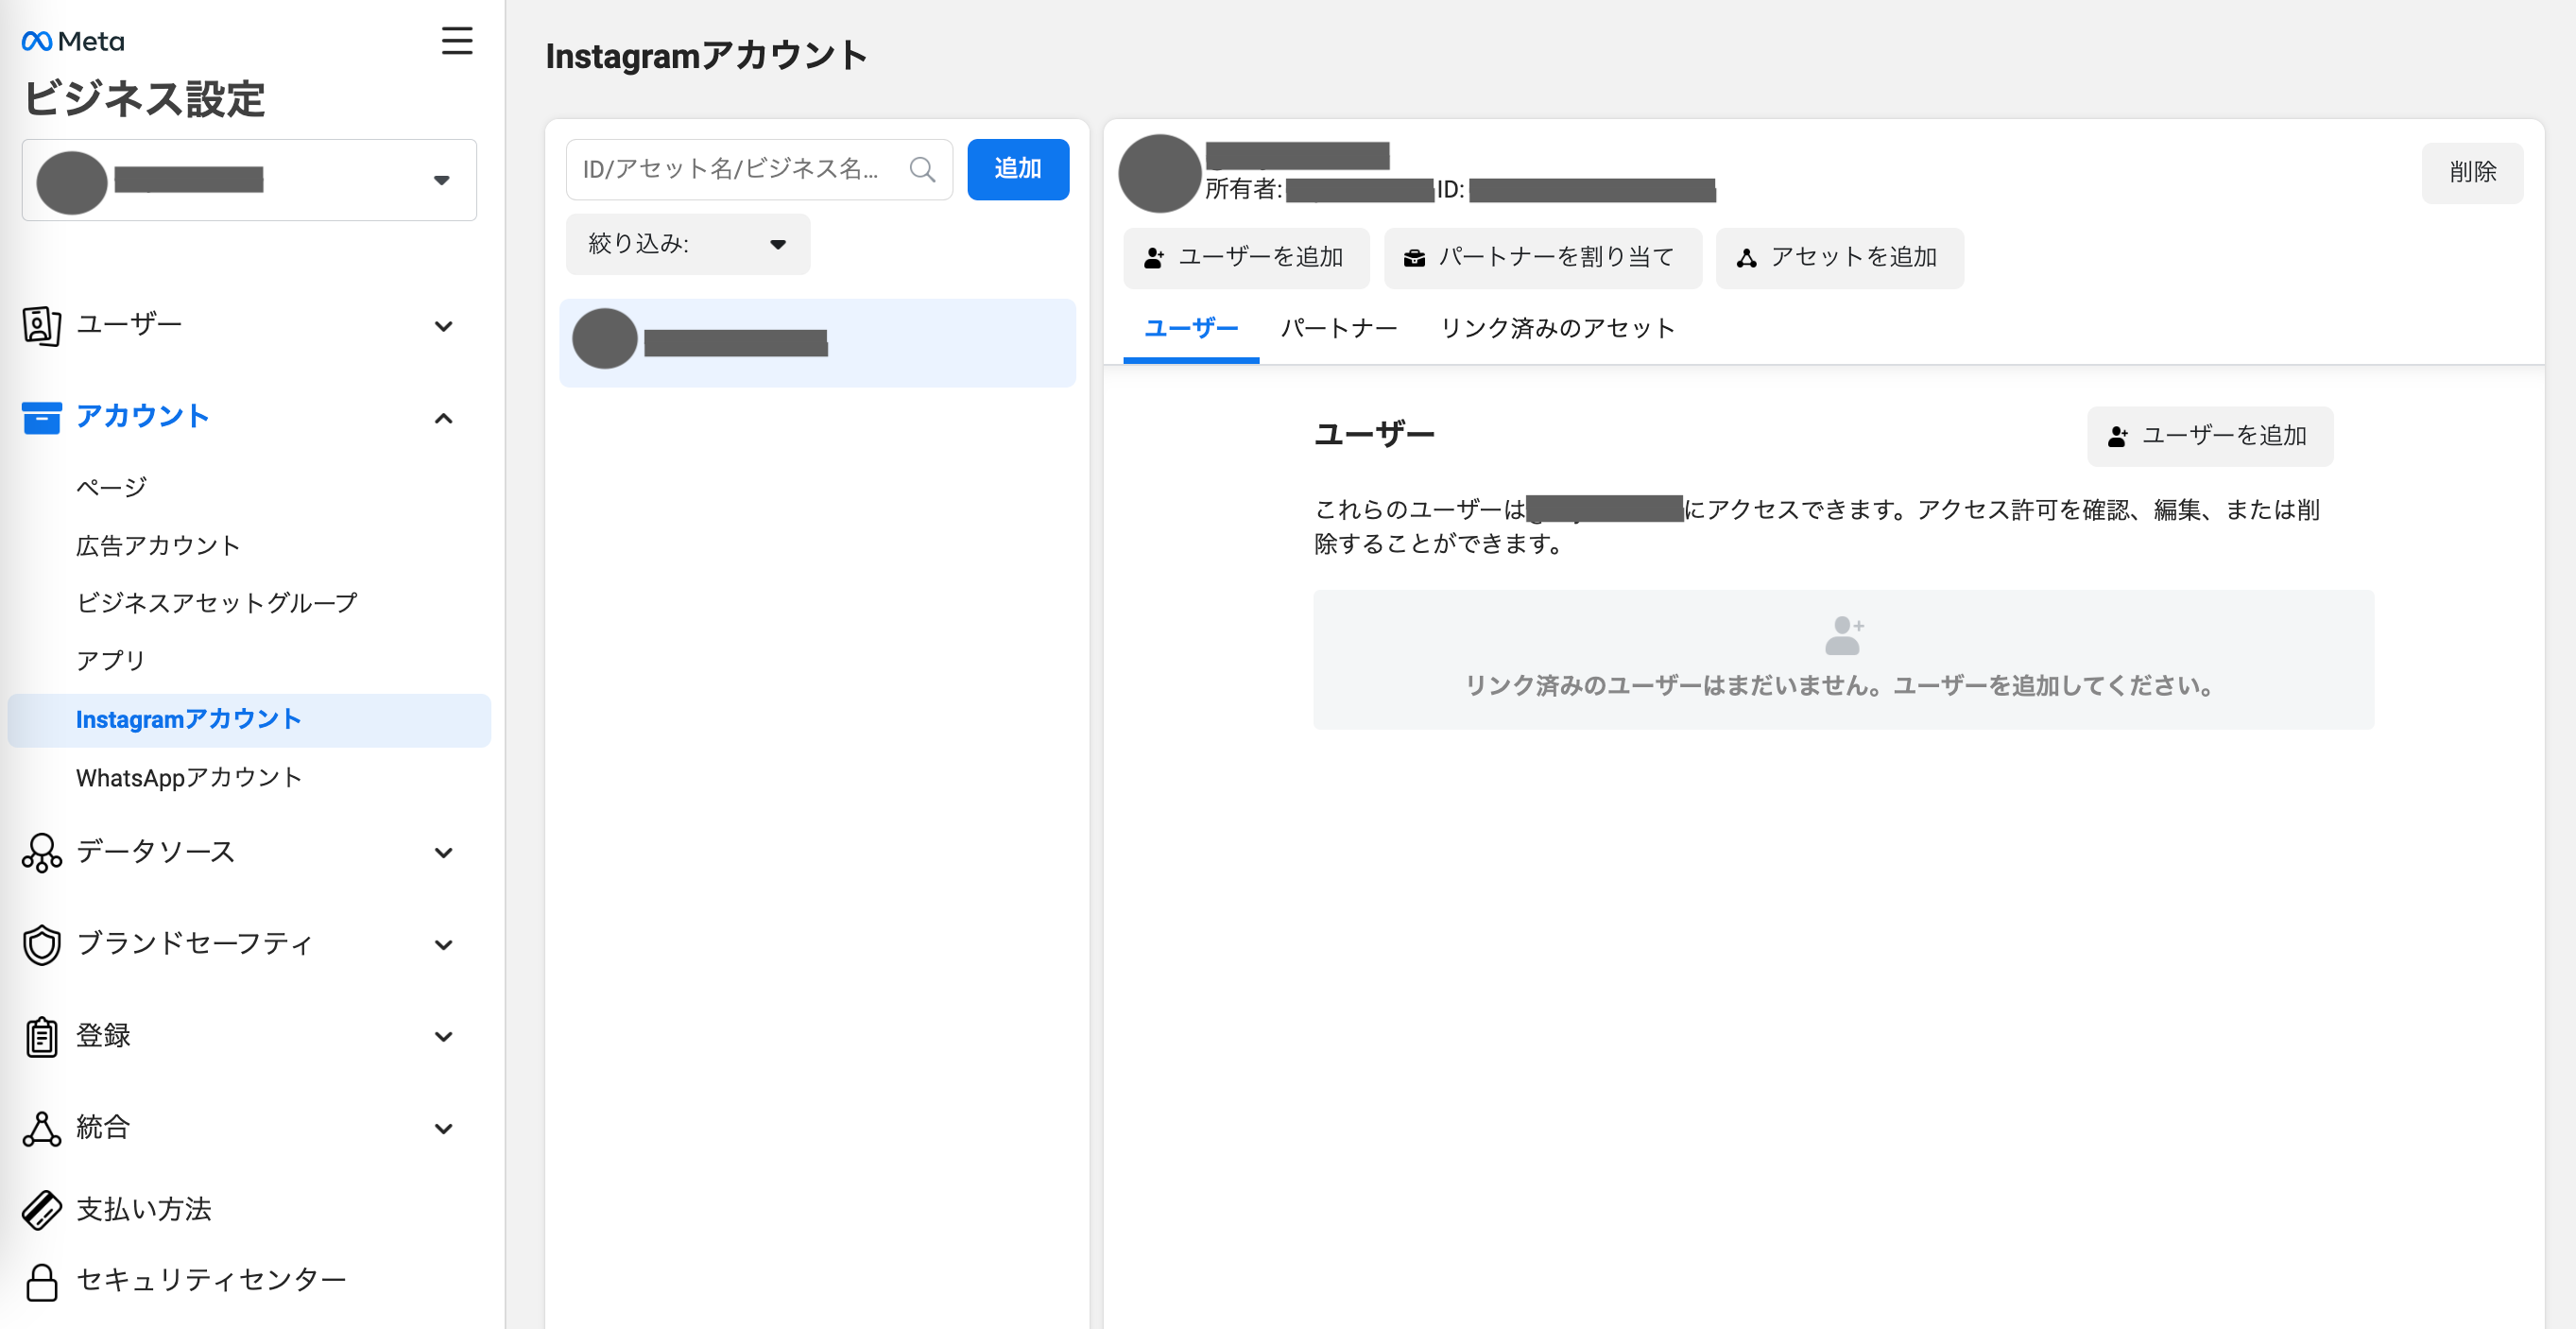Image resolution: width=2576 pixels, height=1329 pixels.
Task: Open the hamburger menu icon
Action: 457,41
